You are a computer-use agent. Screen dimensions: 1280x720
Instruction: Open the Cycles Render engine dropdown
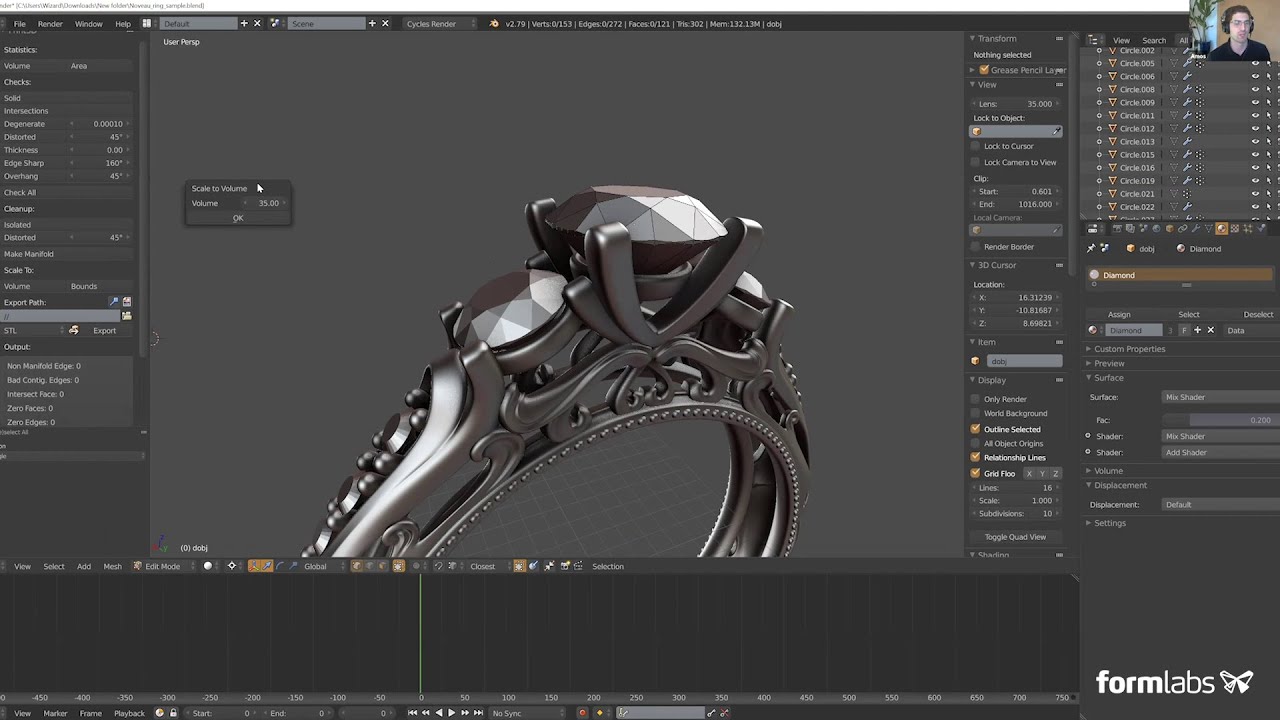[x=430, y=23]
